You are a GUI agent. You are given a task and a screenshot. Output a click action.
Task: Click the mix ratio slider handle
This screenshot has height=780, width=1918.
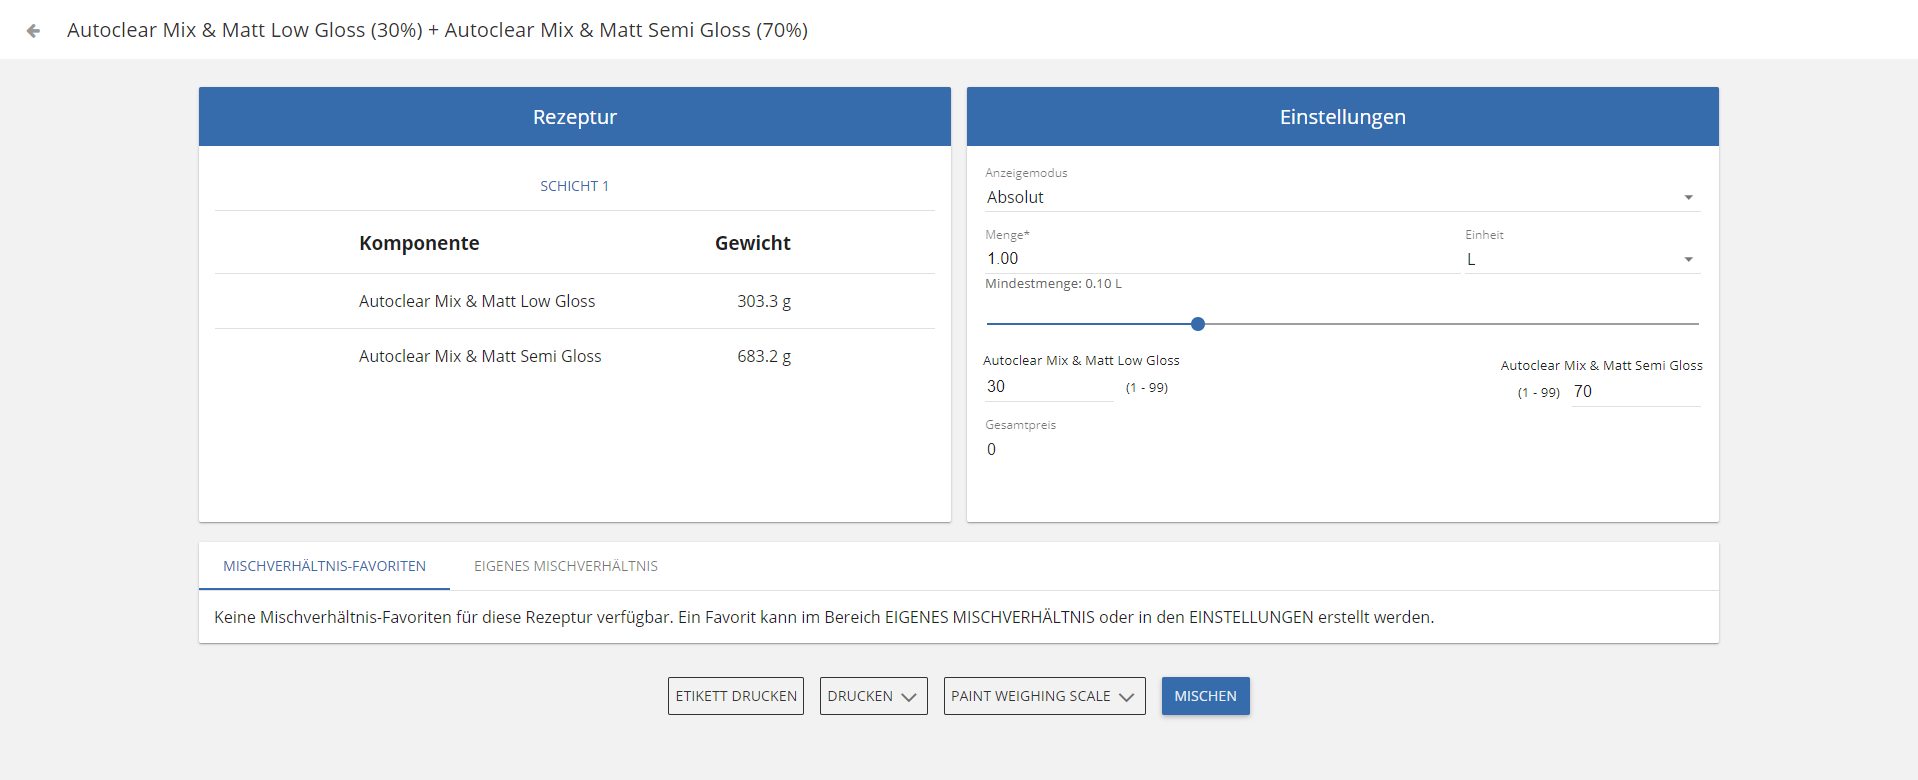1198,324
